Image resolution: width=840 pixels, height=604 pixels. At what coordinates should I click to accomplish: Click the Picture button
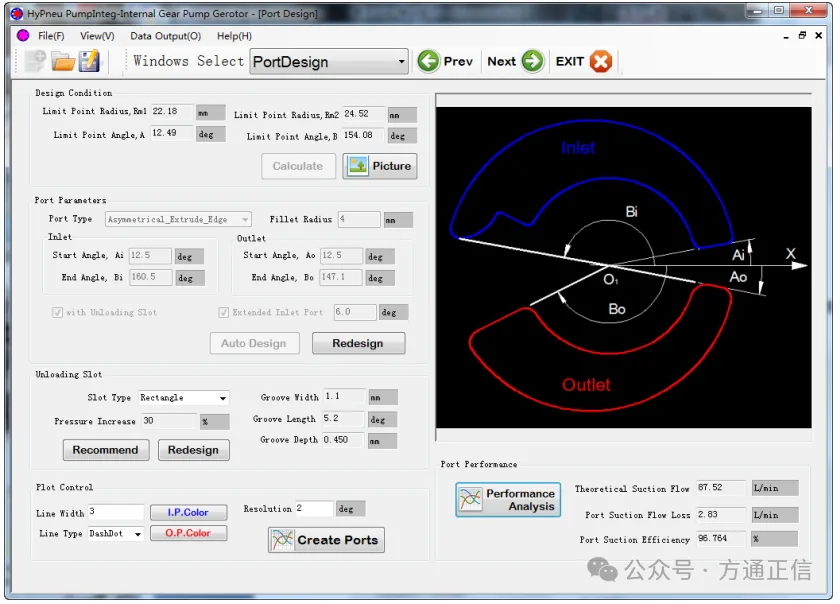coord(380,166)
